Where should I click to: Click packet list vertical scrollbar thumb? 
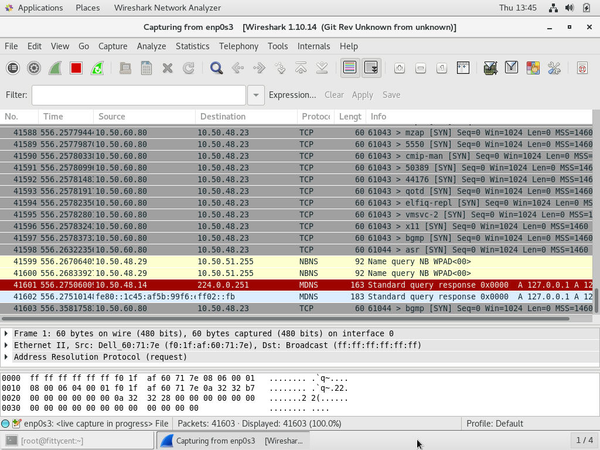(x=596, y=300)
